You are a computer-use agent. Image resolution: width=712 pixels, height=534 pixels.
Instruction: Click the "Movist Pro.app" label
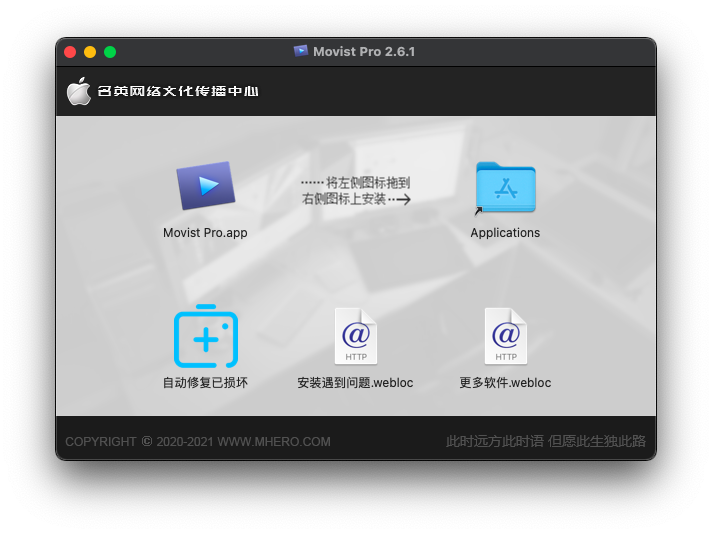[x=205, y=233]
